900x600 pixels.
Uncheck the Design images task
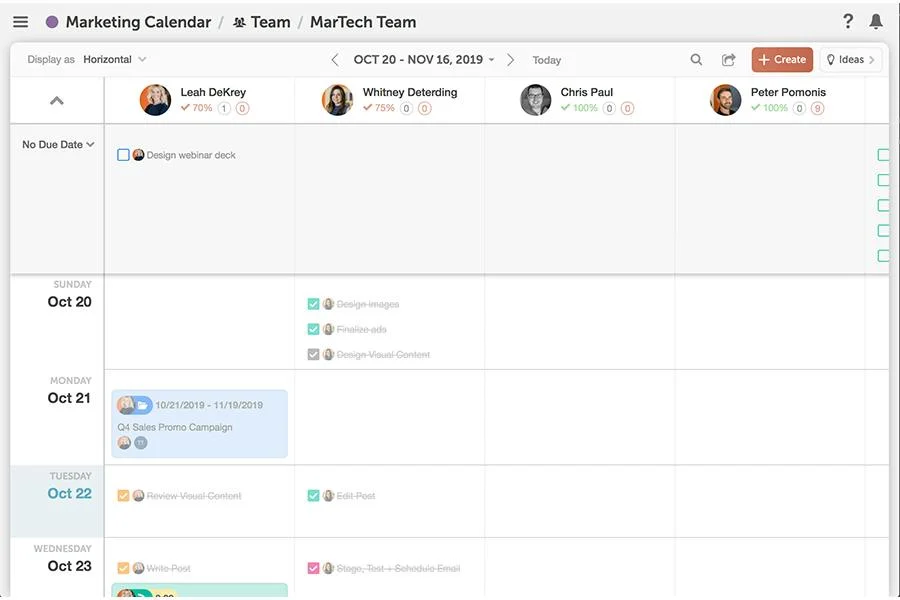coord(313,304)
